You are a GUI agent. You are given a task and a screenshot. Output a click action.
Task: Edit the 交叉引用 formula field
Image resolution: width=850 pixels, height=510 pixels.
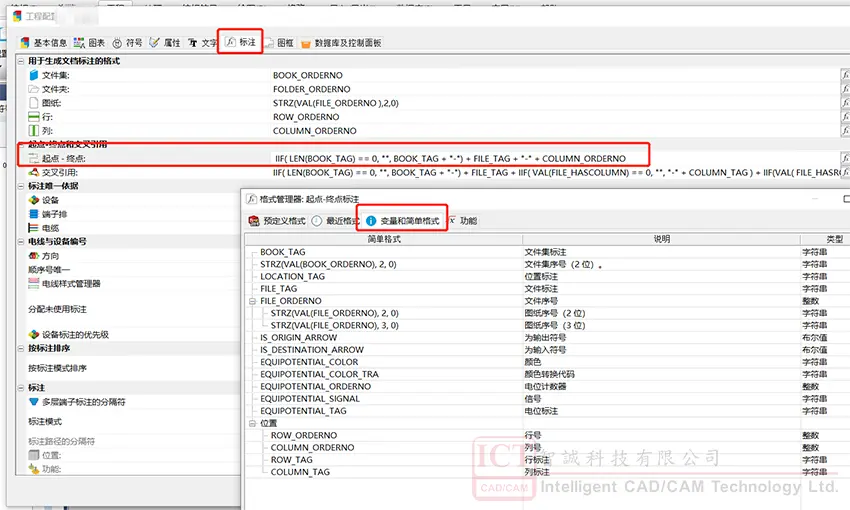pos(556,172)
